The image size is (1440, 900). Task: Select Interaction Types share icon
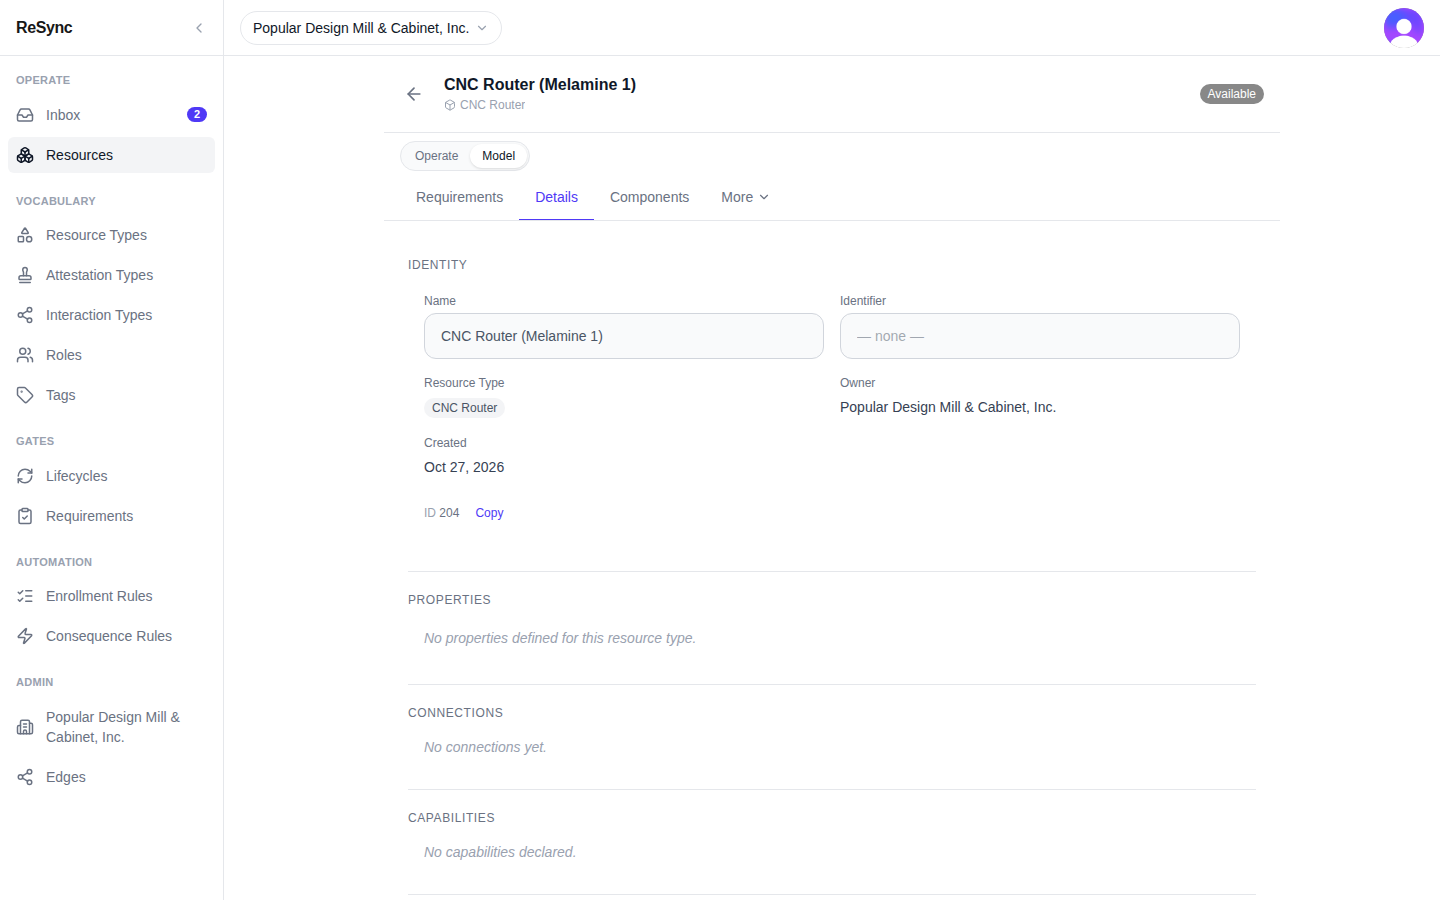pos(25,315)
